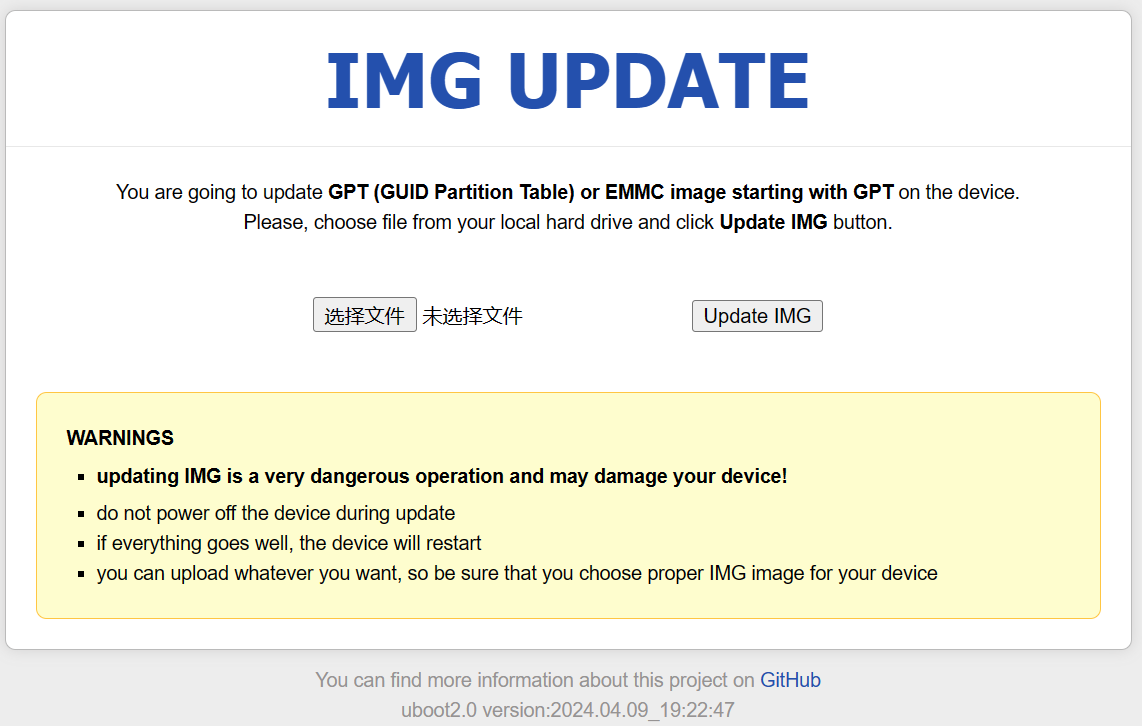Open the GitHub project link
The image size is (1142, 726).
tap(790, 679)
